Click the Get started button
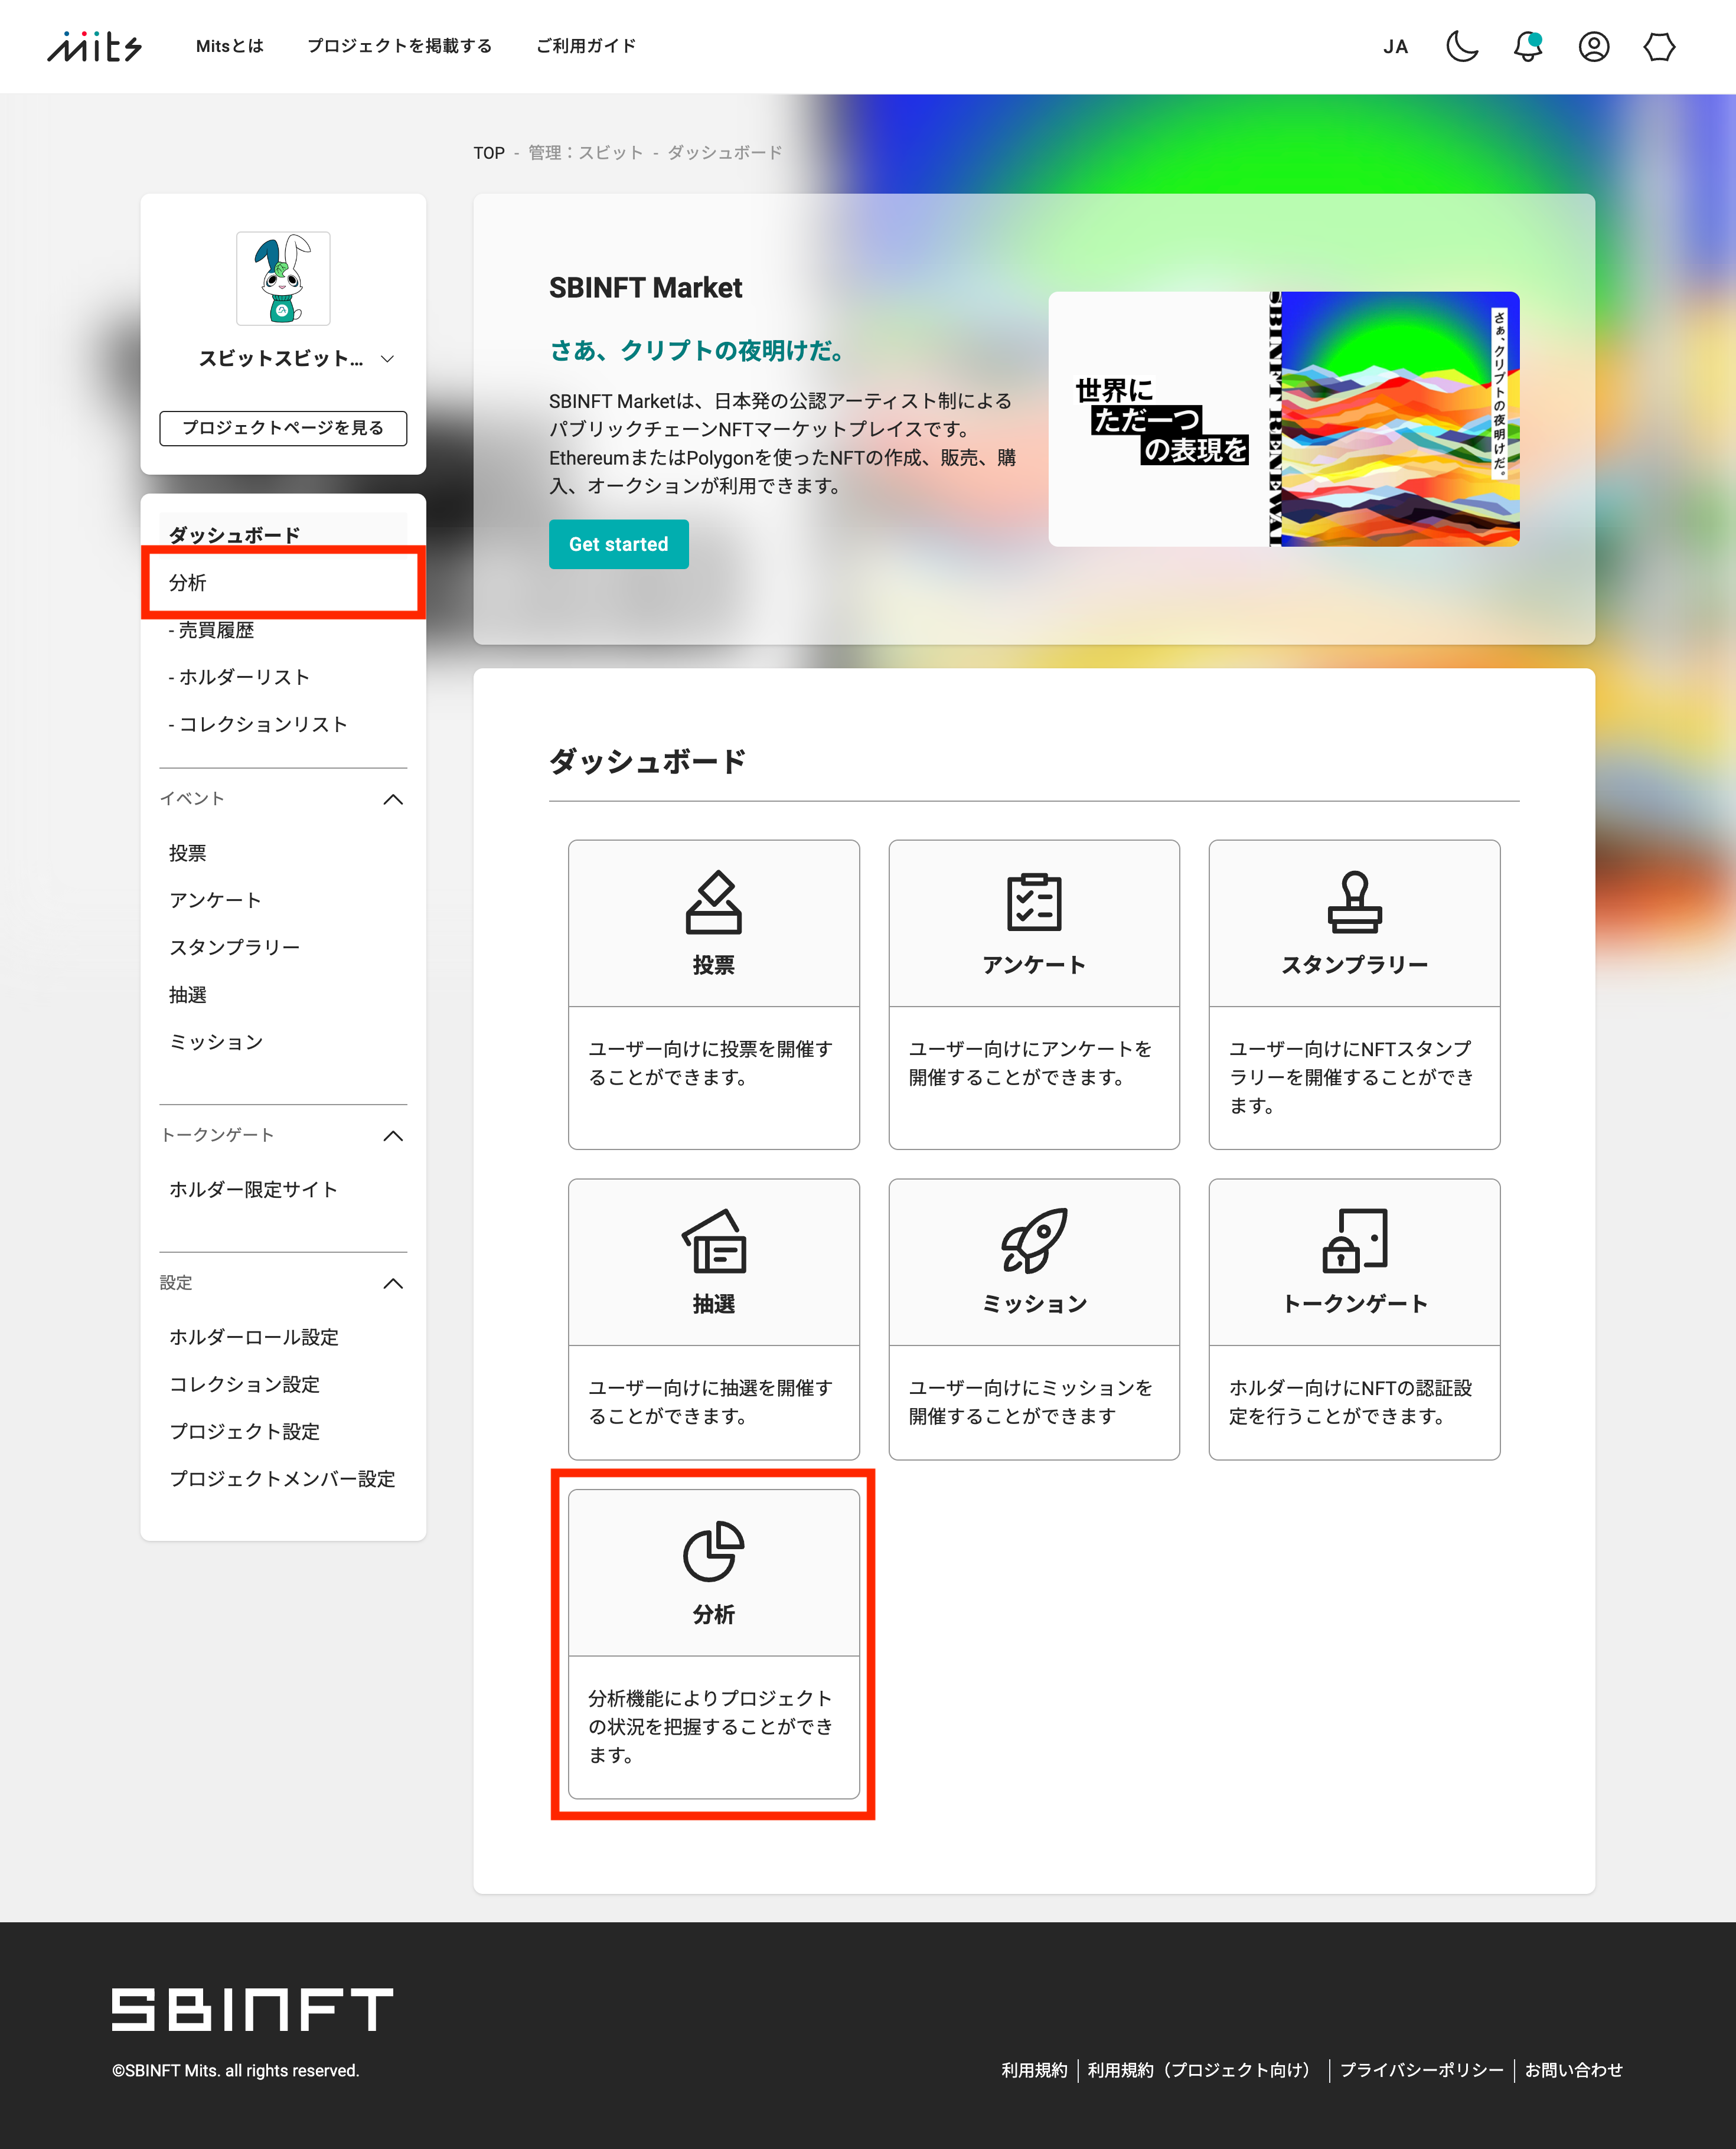 point(619,544)
